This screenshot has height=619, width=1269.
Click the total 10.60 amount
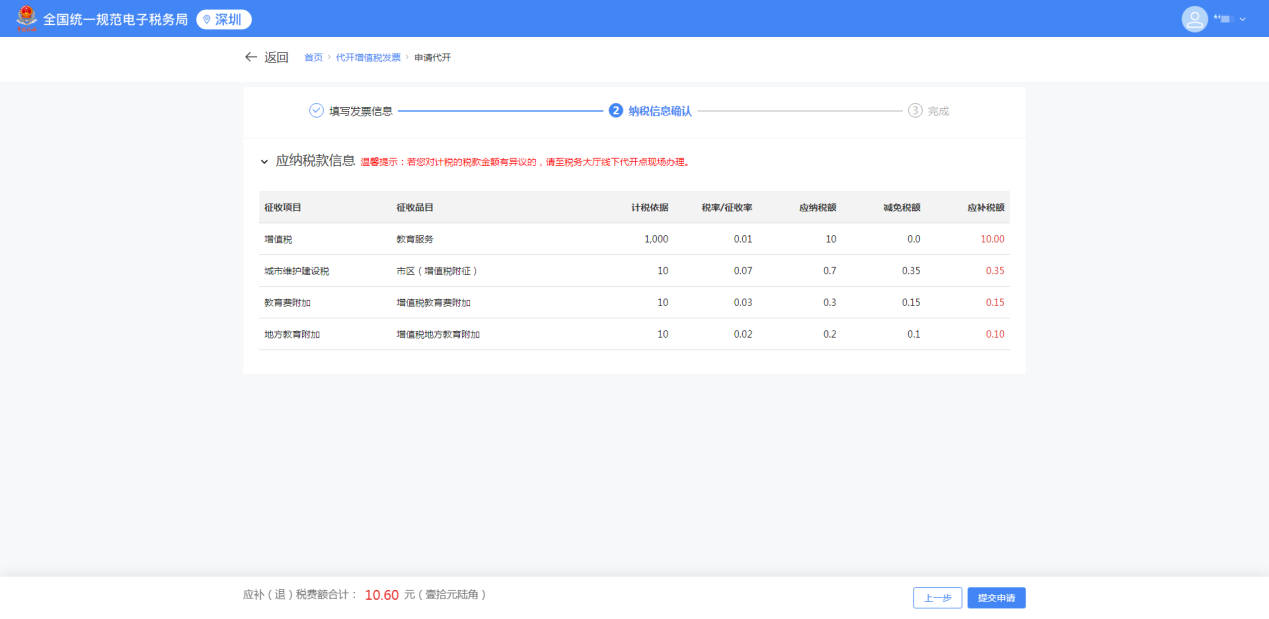click(x=382, y=595)
